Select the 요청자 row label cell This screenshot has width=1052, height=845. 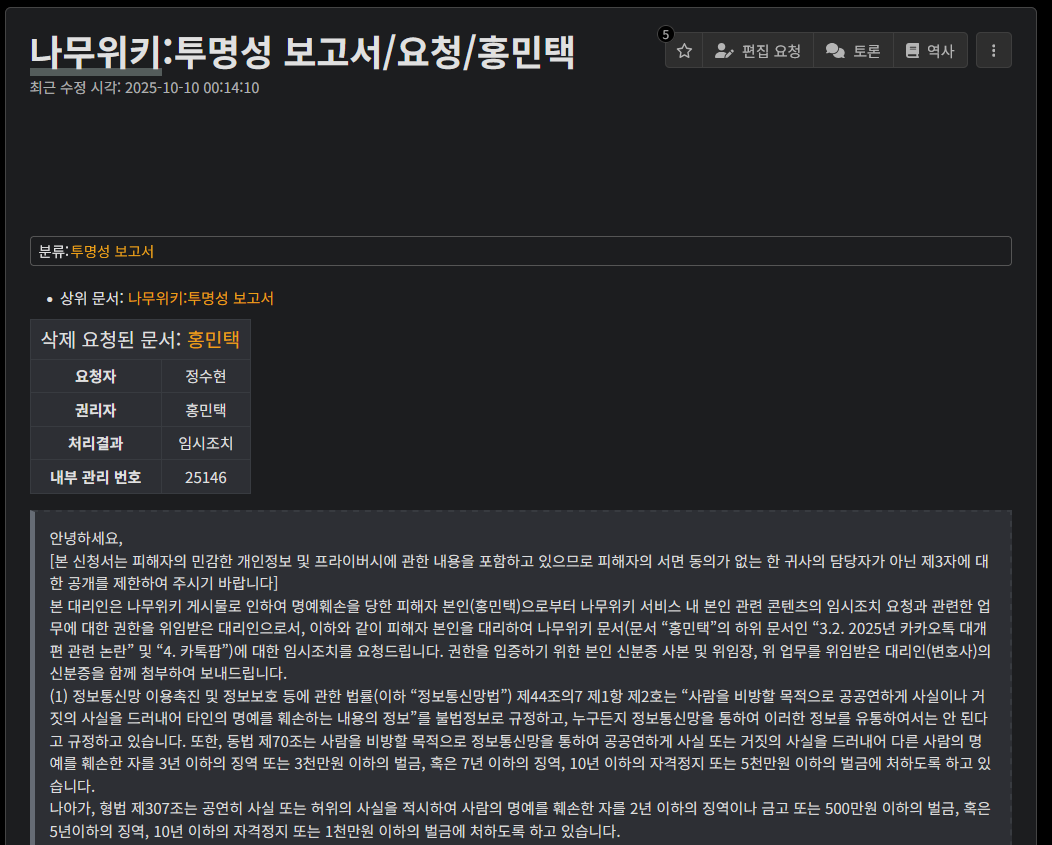tap(96, 376)
